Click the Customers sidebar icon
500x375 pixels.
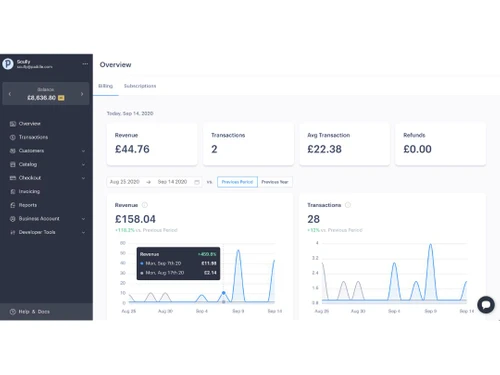(x=13, y=151)
